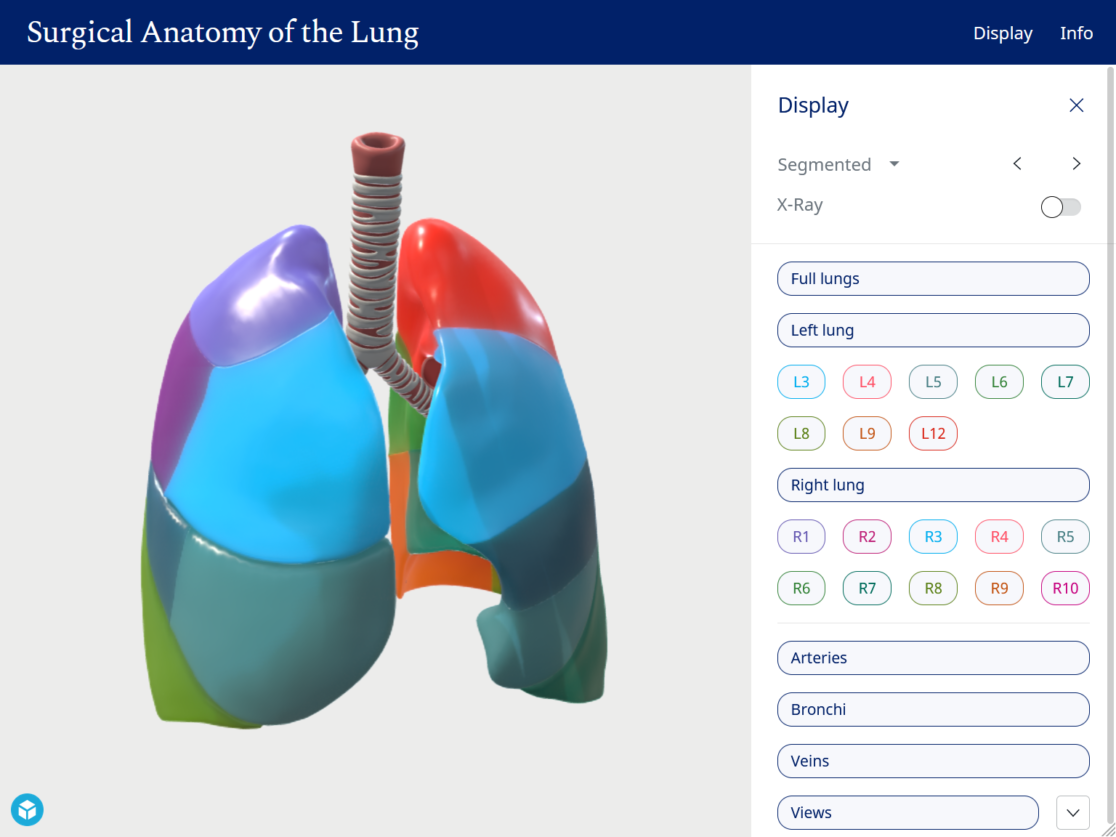Open the Segmented display mode dropdown
1116x837 pixels.
tap(838, 164)
